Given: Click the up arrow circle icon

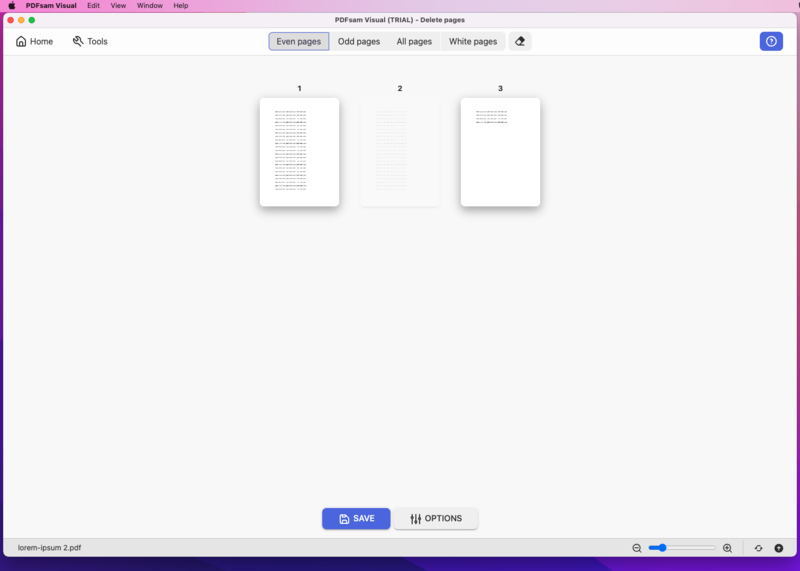Looking at the screenshot, I should 779,548.
